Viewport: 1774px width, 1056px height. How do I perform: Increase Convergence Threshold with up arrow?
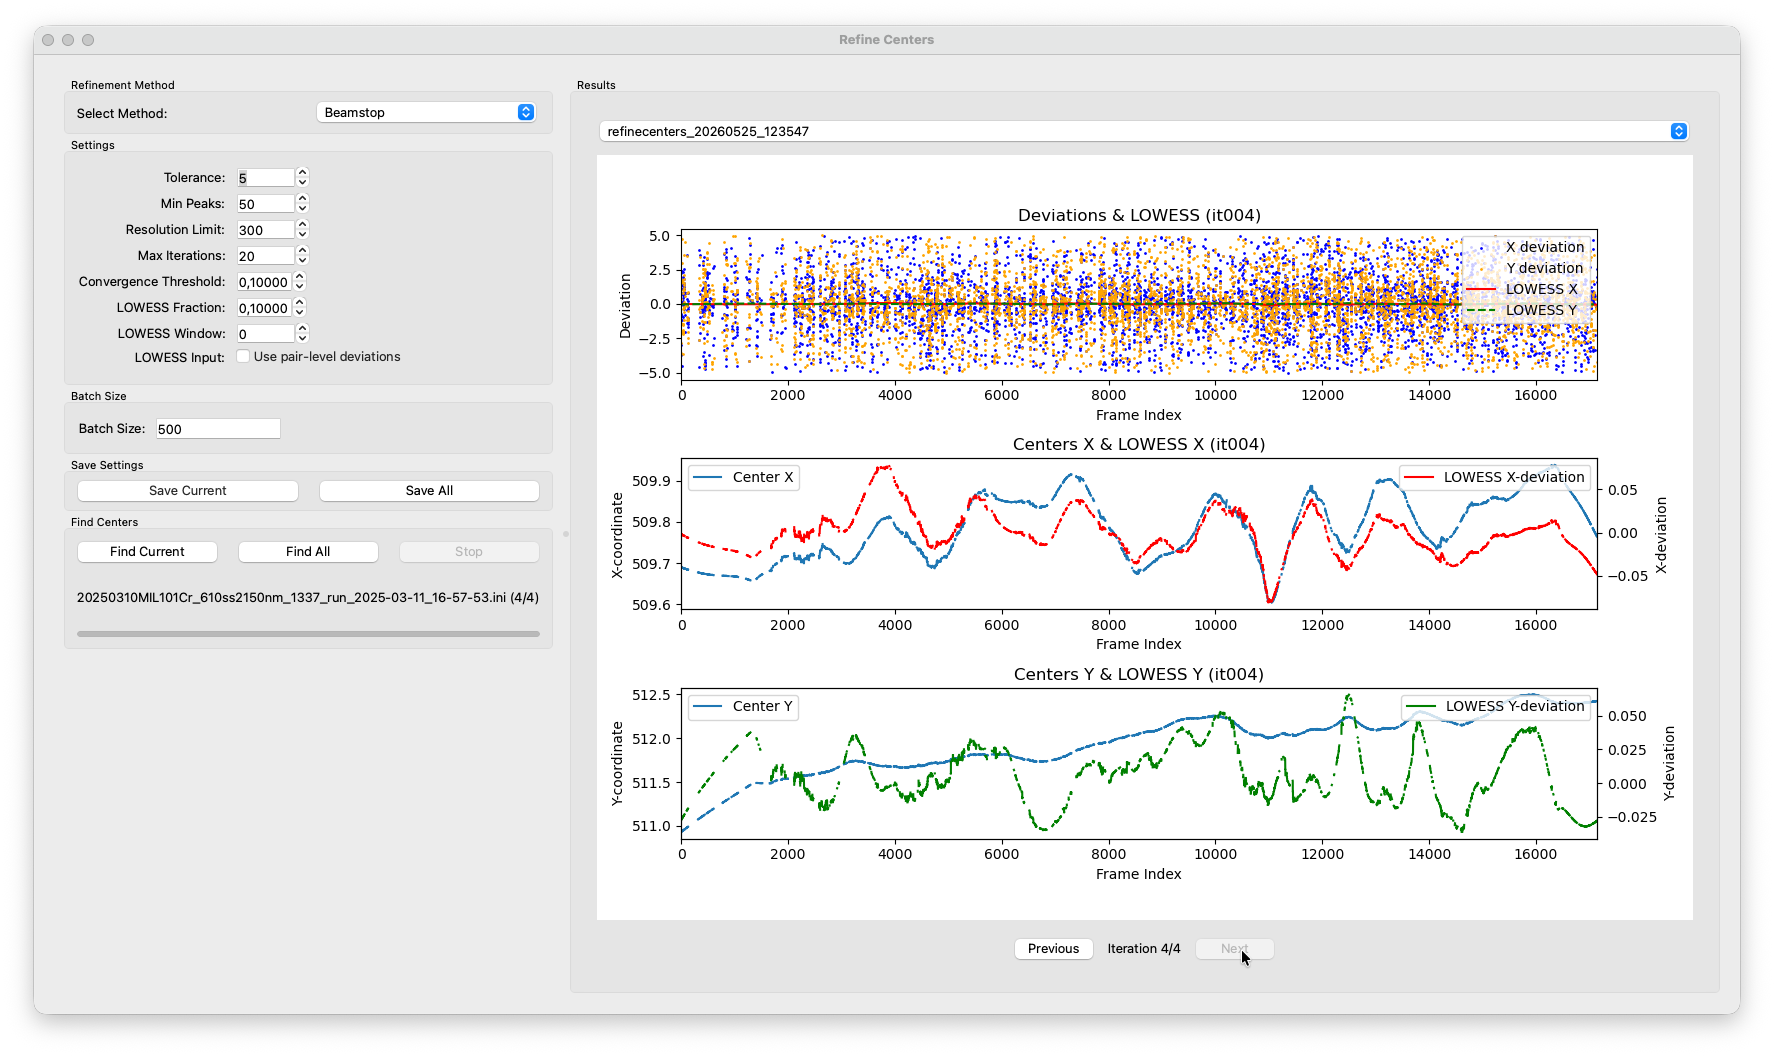click(x=299, y=276)
